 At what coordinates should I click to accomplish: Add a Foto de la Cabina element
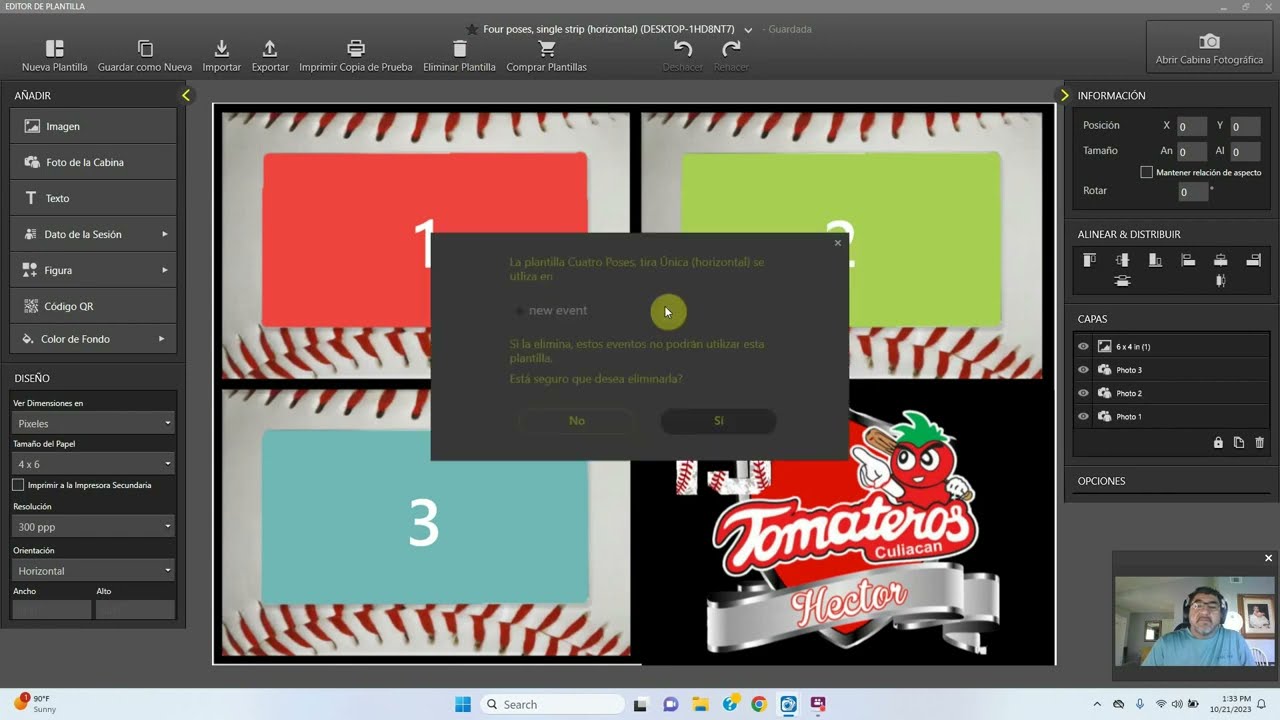pos(93,162)
